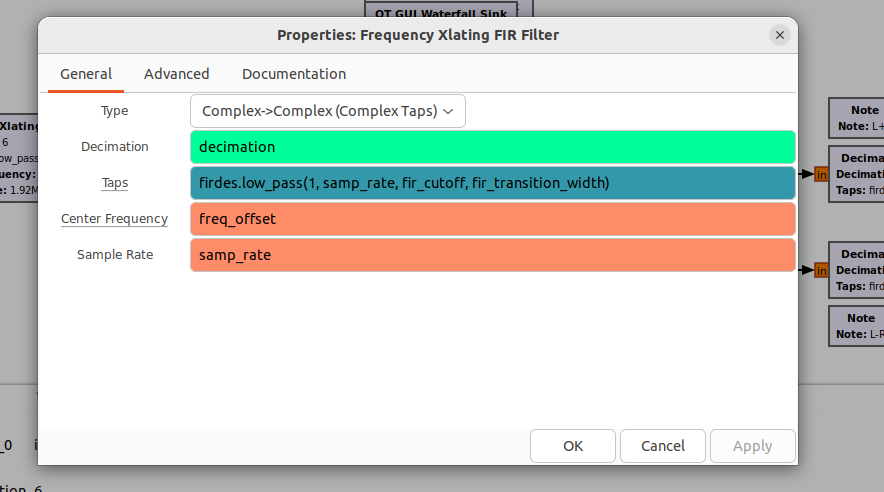Click the Center Frequency freq_offset field
This screenshot has width=884, height=492.
point(493,219)
